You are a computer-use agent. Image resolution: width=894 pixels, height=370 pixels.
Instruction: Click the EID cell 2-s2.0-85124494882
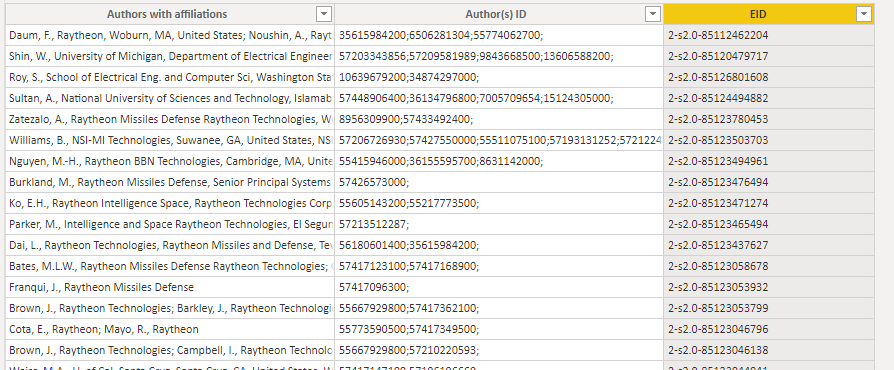click(x=769, y=99)
